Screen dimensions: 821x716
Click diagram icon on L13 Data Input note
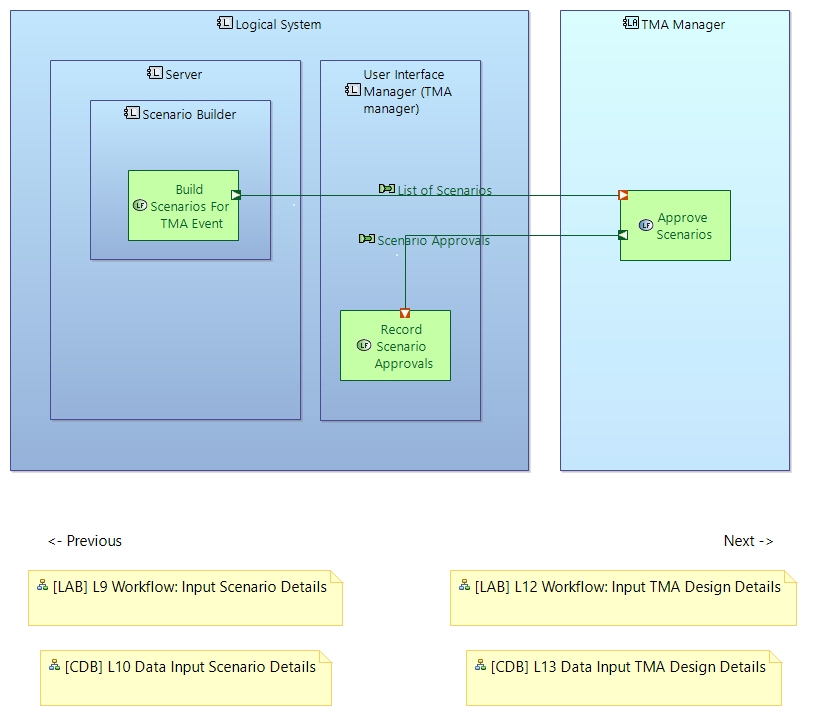click(x=481, y=666)
